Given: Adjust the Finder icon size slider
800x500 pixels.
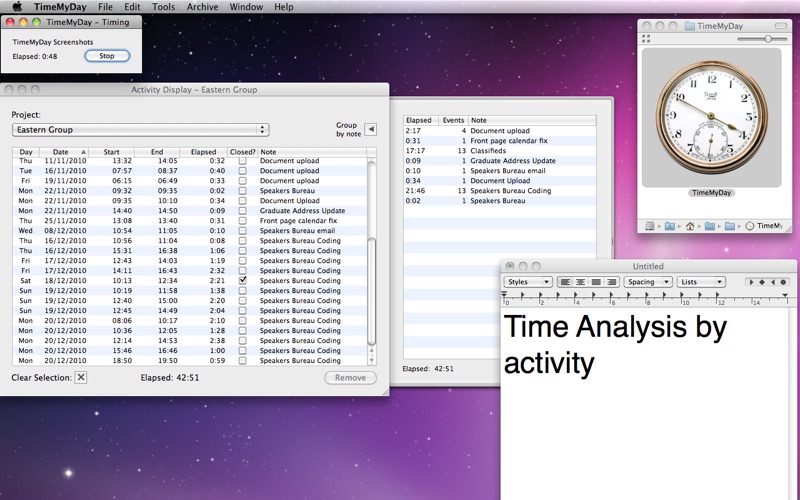Looking at the screenshot, I should pyautogui.click(x=768, y=39).
